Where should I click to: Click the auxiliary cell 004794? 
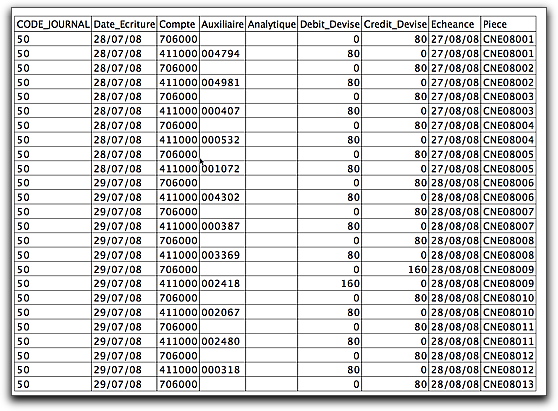coord(222,54)
